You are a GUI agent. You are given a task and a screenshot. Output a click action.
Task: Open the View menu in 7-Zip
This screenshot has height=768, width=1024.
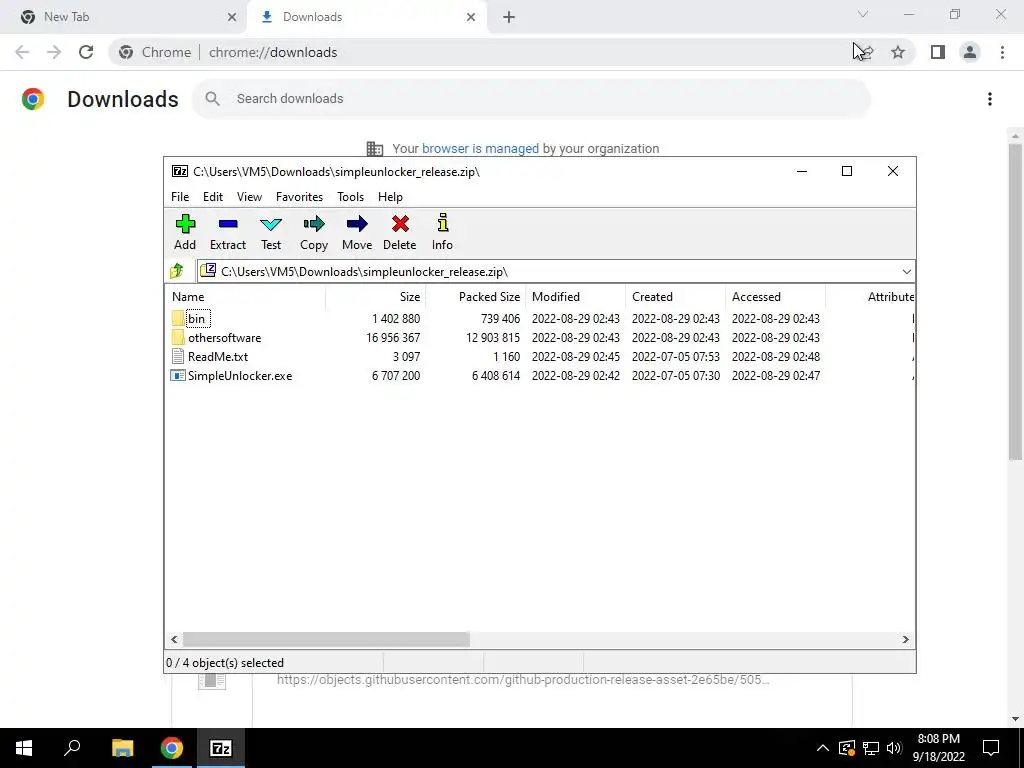[x=249, y=197]
